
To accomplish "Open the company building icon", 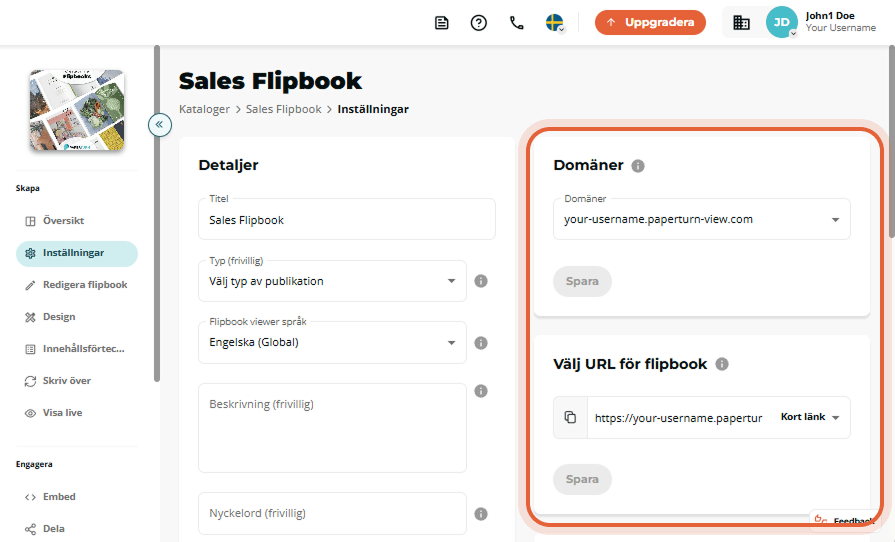I will tap(741, 23).
